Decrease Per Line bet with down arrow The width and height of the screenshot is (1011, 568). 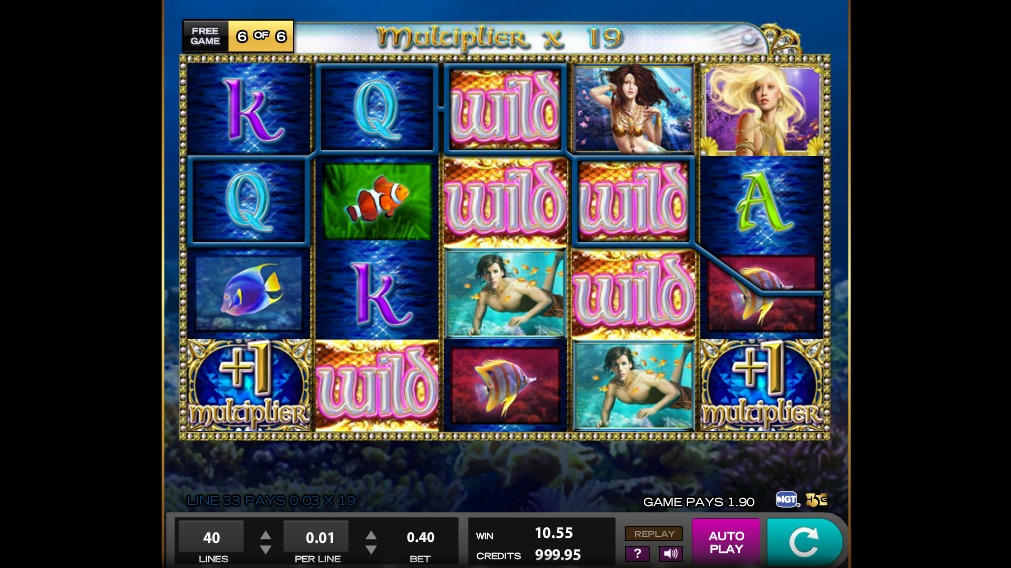point(371,550)
